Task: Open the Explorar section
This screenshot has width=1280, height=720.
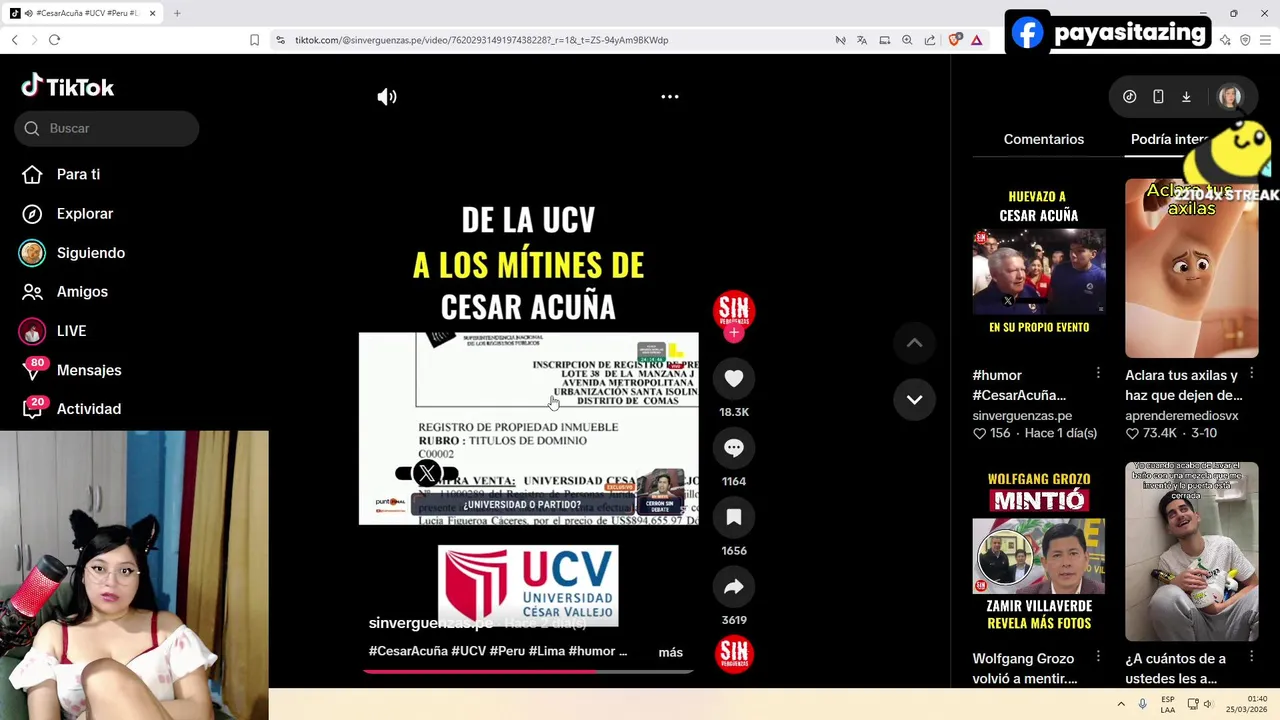Action: tap(67, 214)
